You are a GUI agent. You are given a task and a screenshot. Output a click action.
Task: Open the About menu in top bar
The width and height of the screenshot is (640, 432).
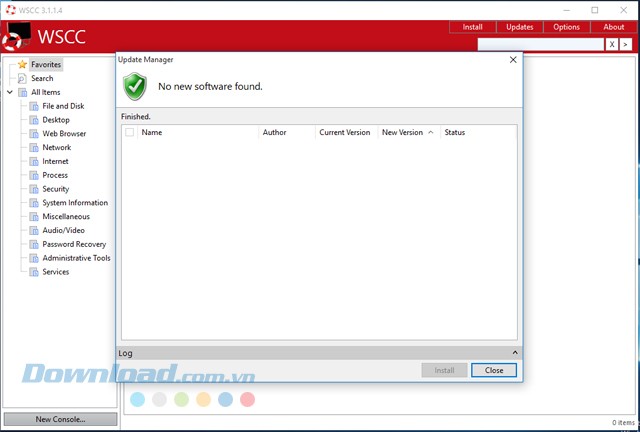tap(614, 27)
